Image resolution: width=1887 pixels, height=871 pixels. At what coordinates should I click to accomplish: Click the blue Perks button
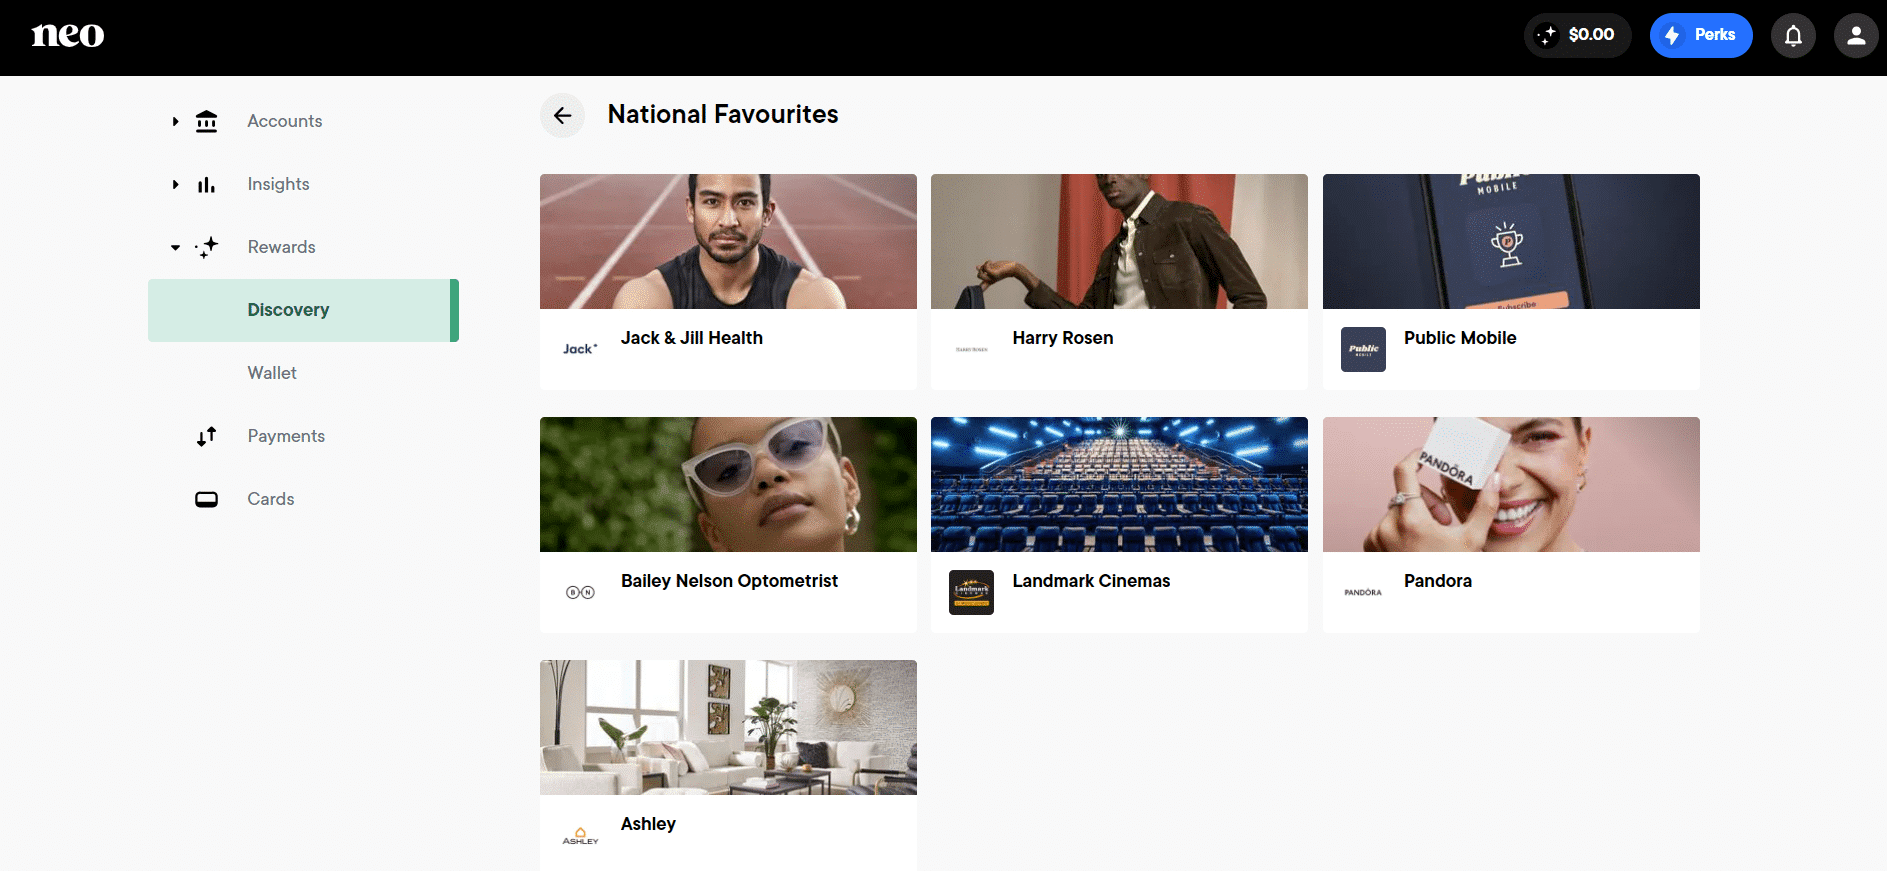click(1700, 35)
